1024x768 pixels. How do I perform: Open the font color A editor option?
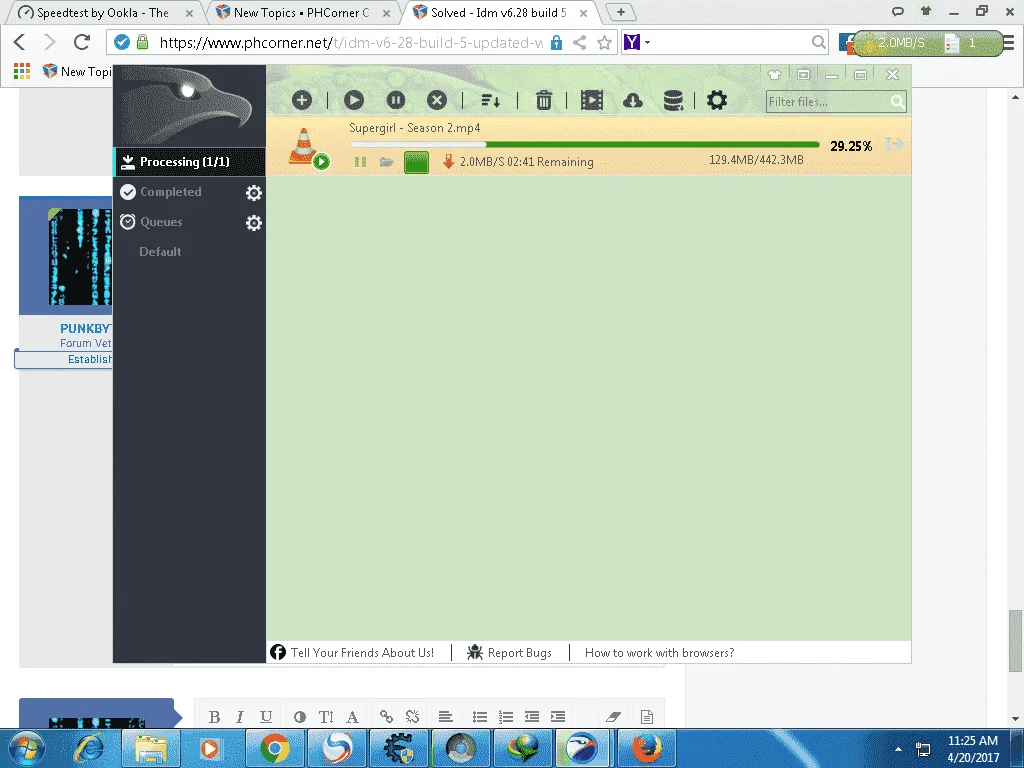(352, 717)
